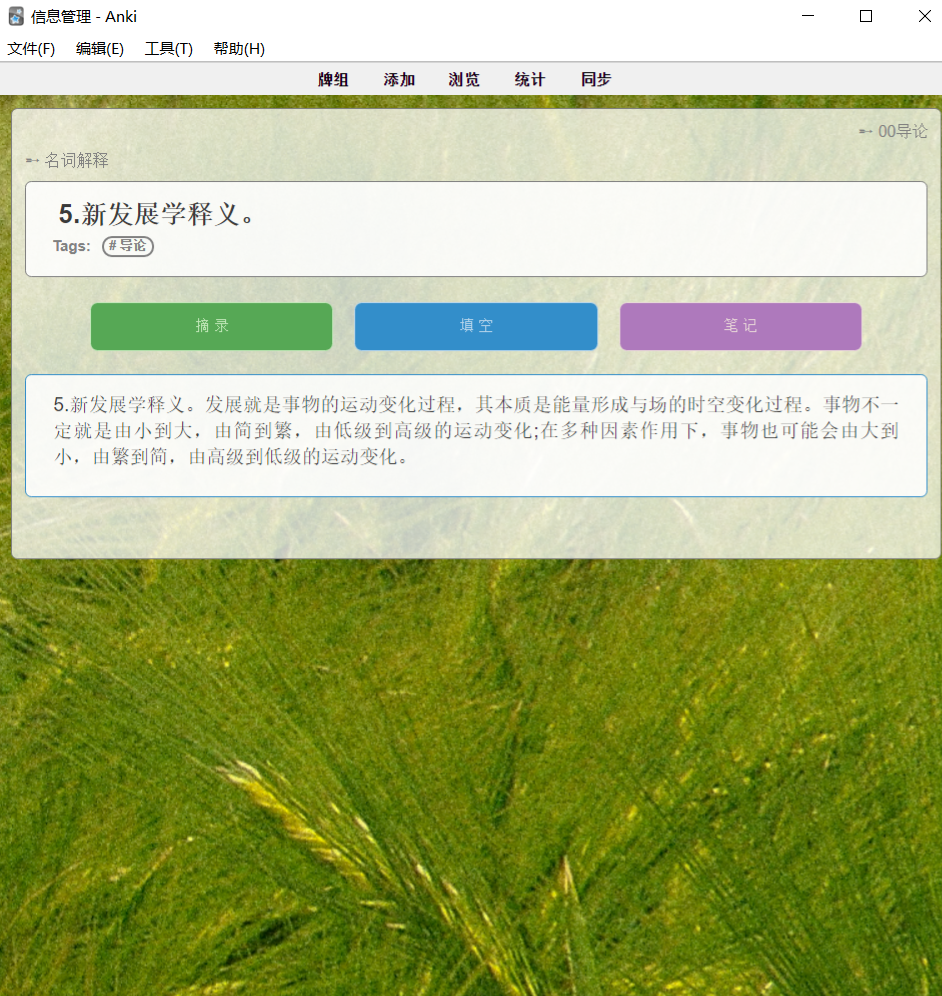Open the 浏览 card browser
Screen dimensions: 942x996
pyautogui.click(x=464, y=79)
